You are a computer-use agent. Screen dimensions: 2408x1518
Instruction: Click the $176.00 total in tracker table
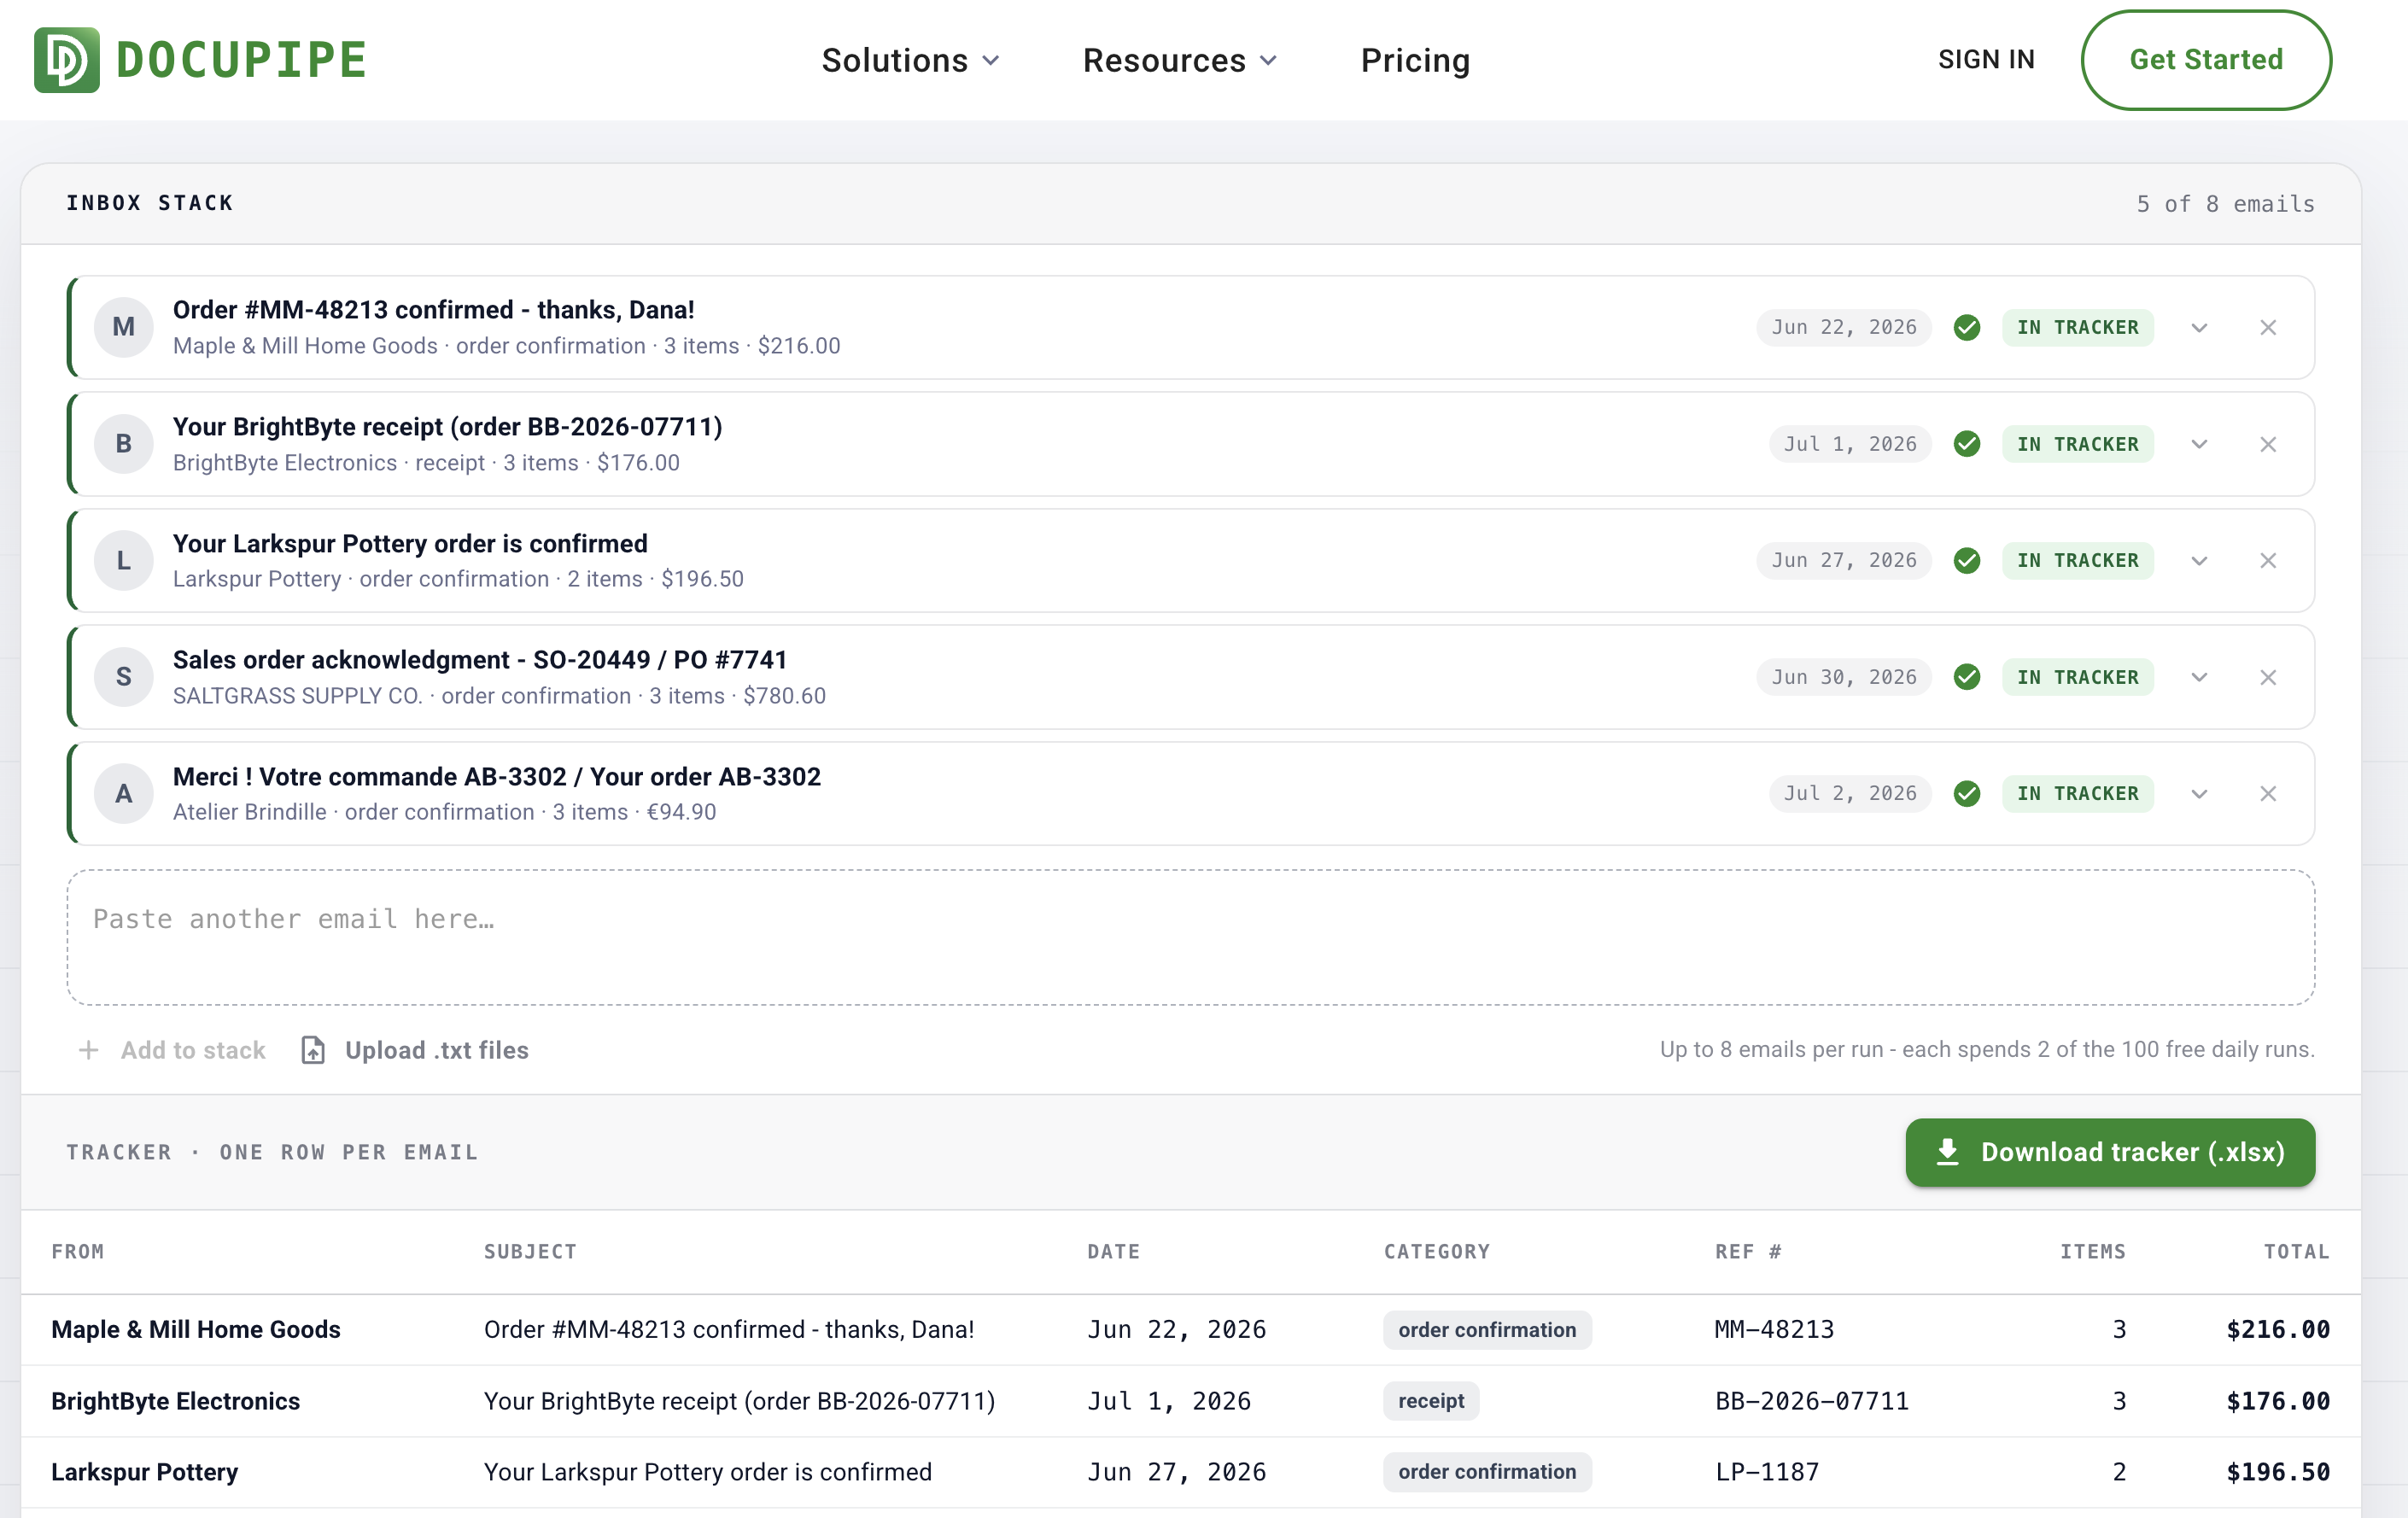coord(2278,1402)
